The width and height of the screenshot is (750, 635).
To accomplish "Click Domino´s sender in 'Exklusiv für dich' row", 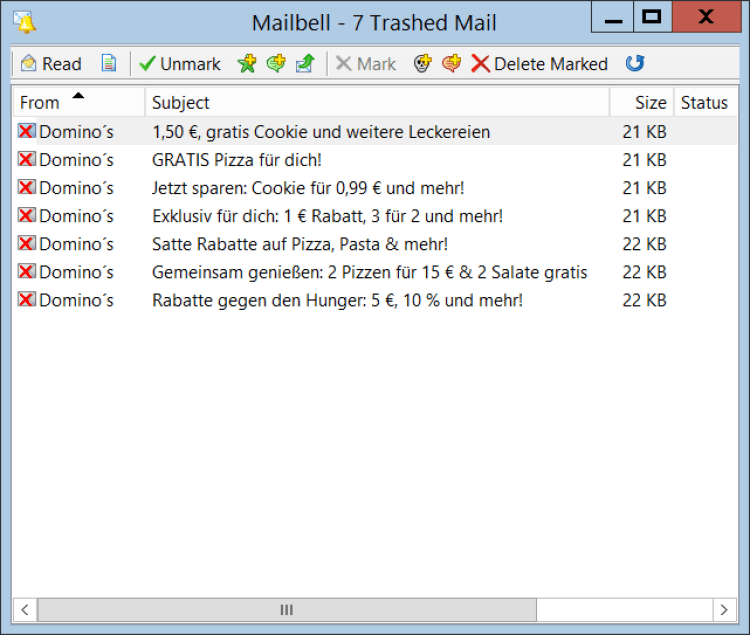I will coord(77,216).
